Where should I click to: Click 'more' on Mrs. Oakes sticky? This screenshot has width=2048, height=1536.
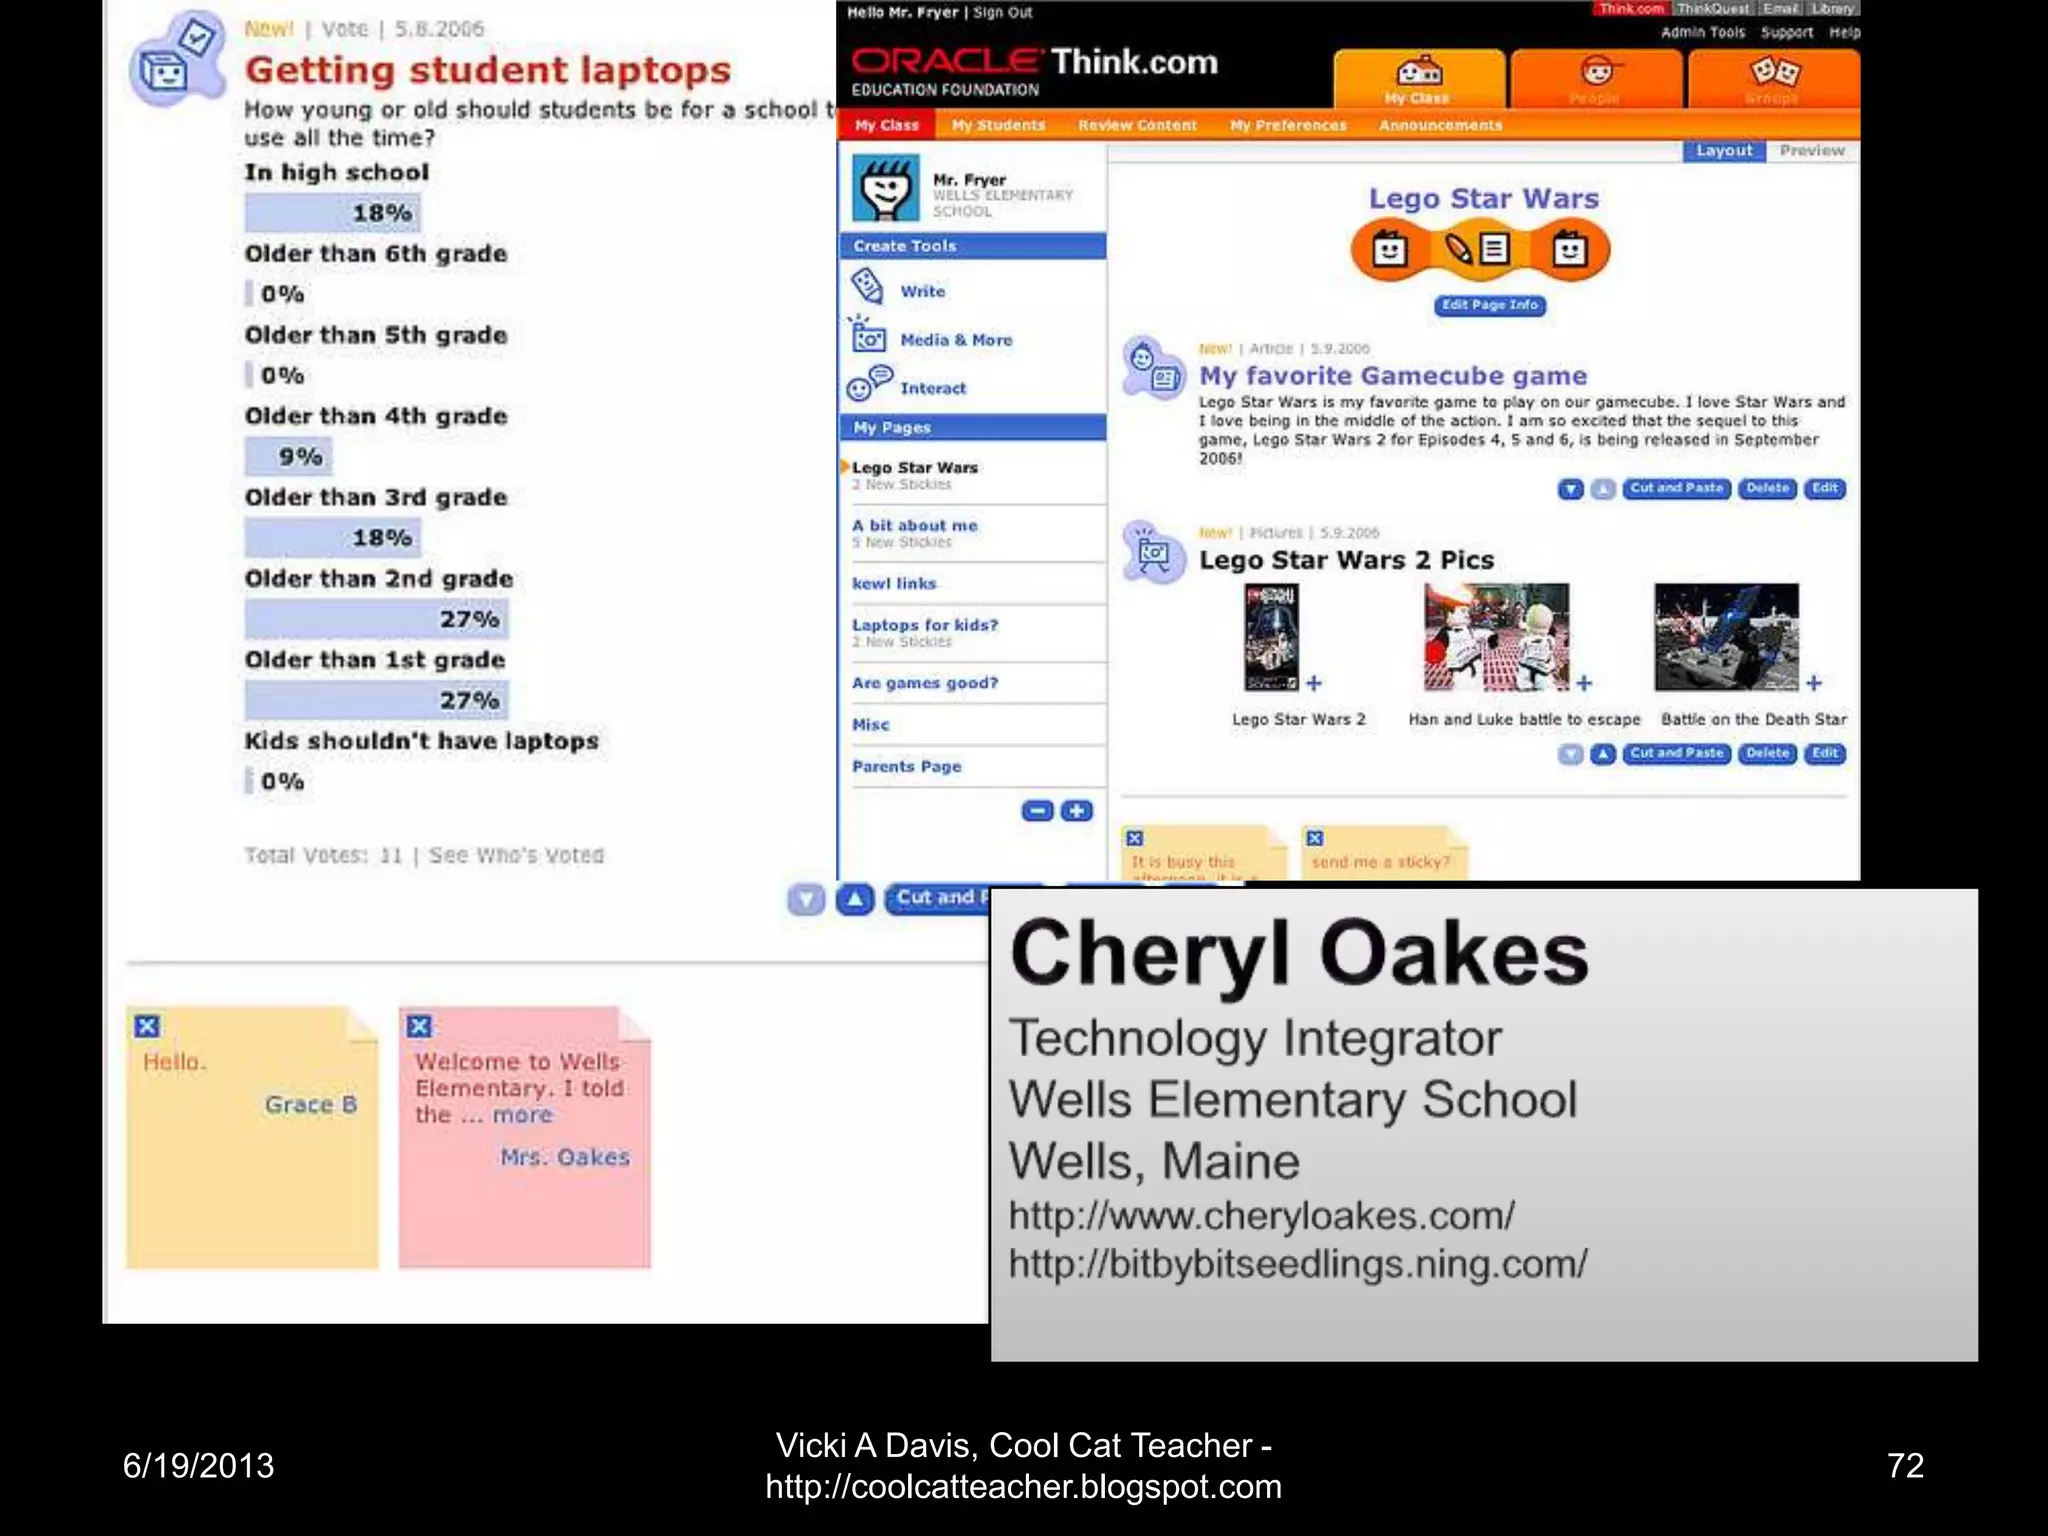click(x=522, y=1115)
